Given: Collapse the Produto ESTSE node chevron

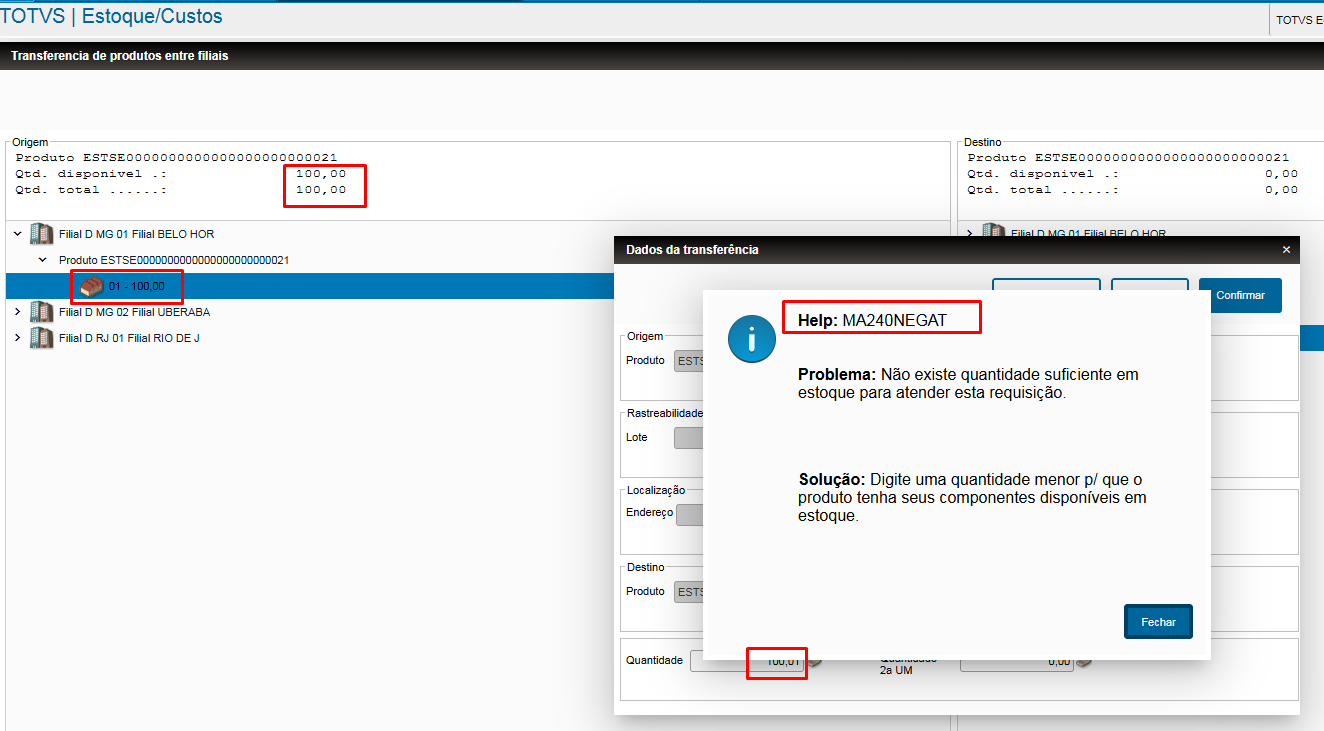Looking at the screenshot, I should click(42, 260).
